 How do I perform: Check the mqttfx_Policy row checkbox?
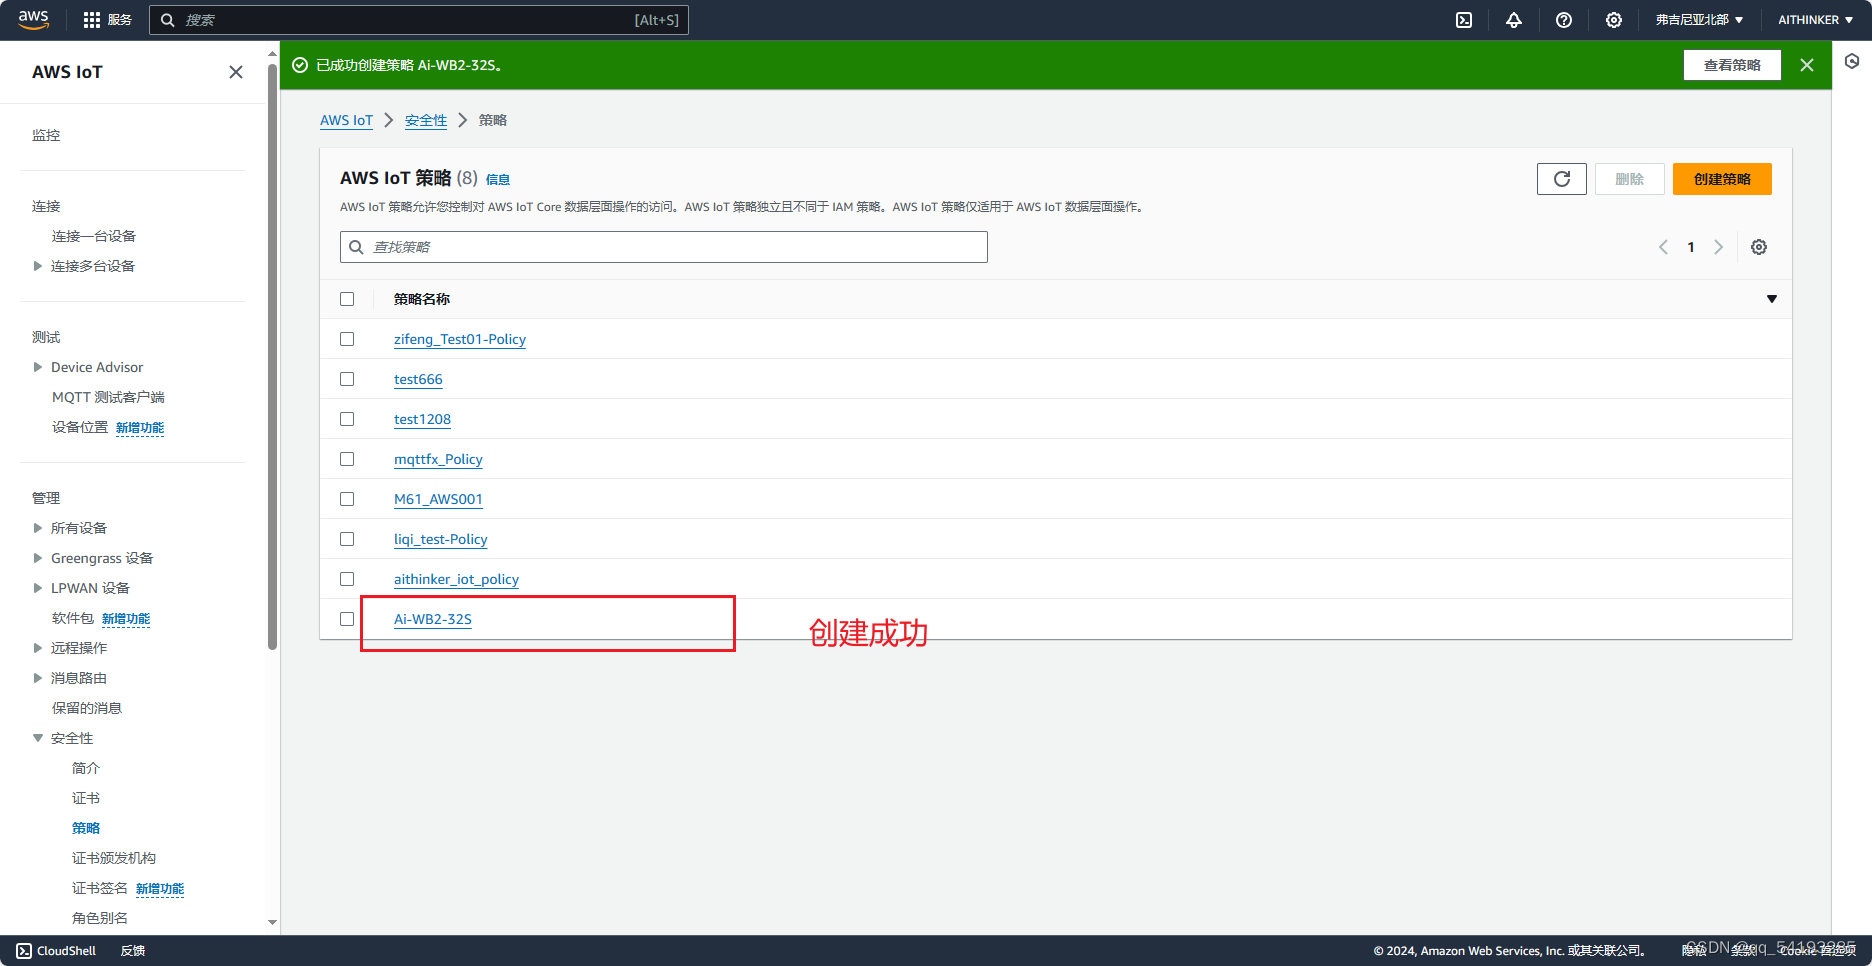(x=347, y=459)
